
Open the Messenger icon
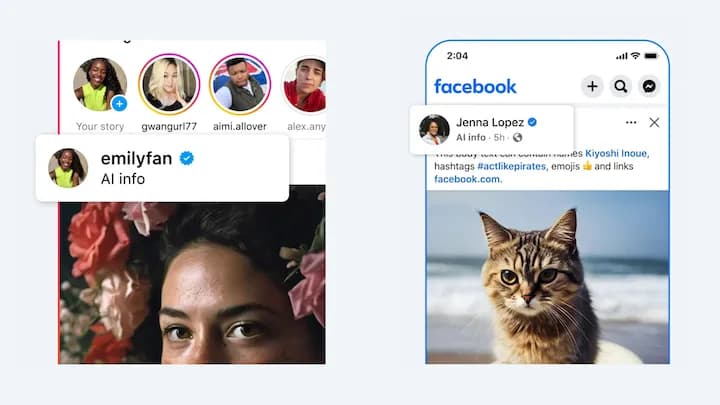tap(649, 86)
